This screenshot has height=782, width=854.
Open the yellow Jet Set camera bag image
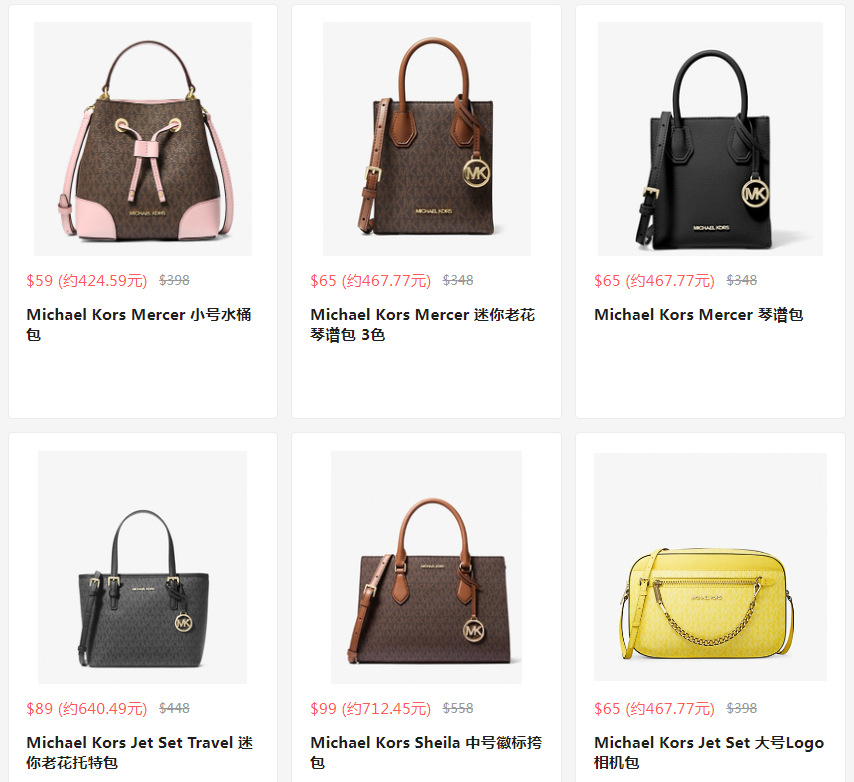tap(710, 567)
